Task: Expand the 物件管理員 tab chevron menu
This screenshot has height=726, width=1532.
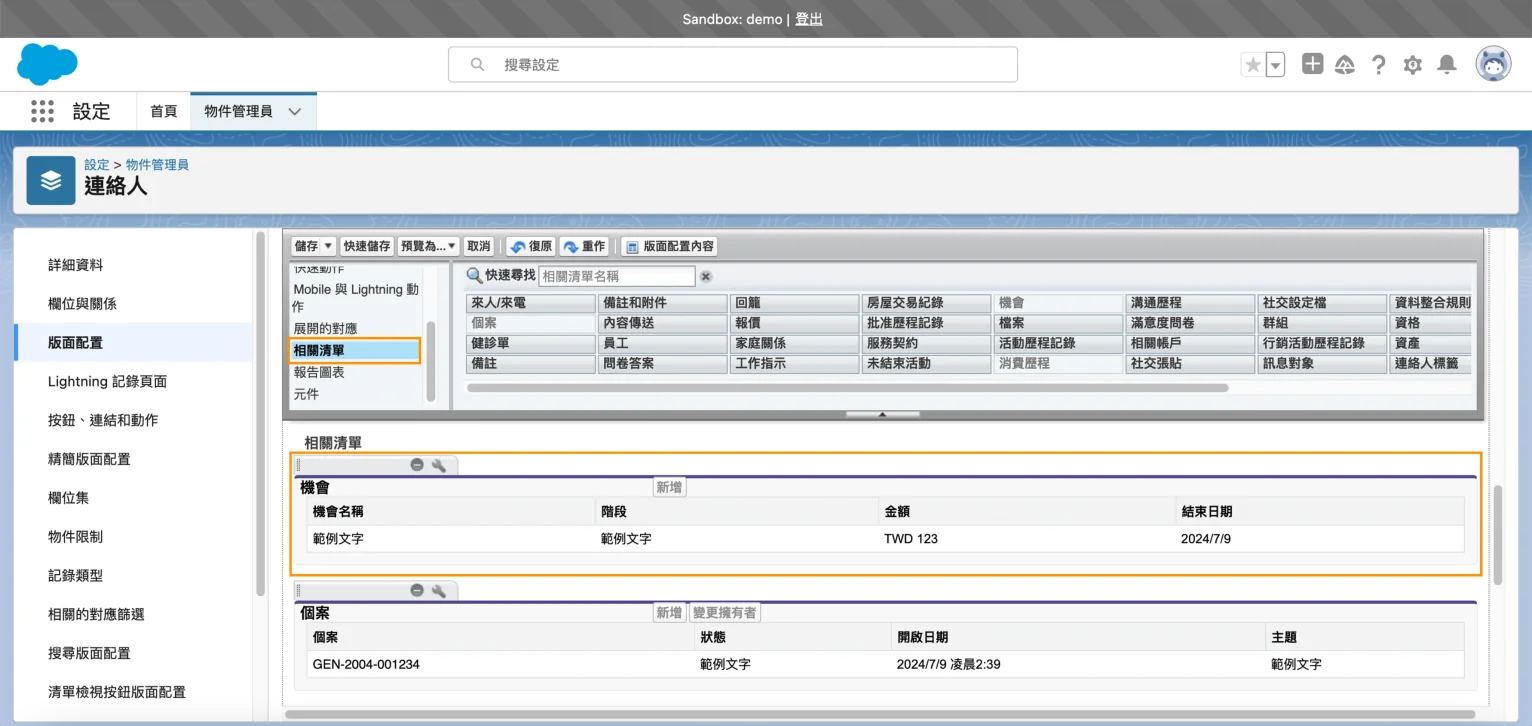Action: tap(295, 112)
